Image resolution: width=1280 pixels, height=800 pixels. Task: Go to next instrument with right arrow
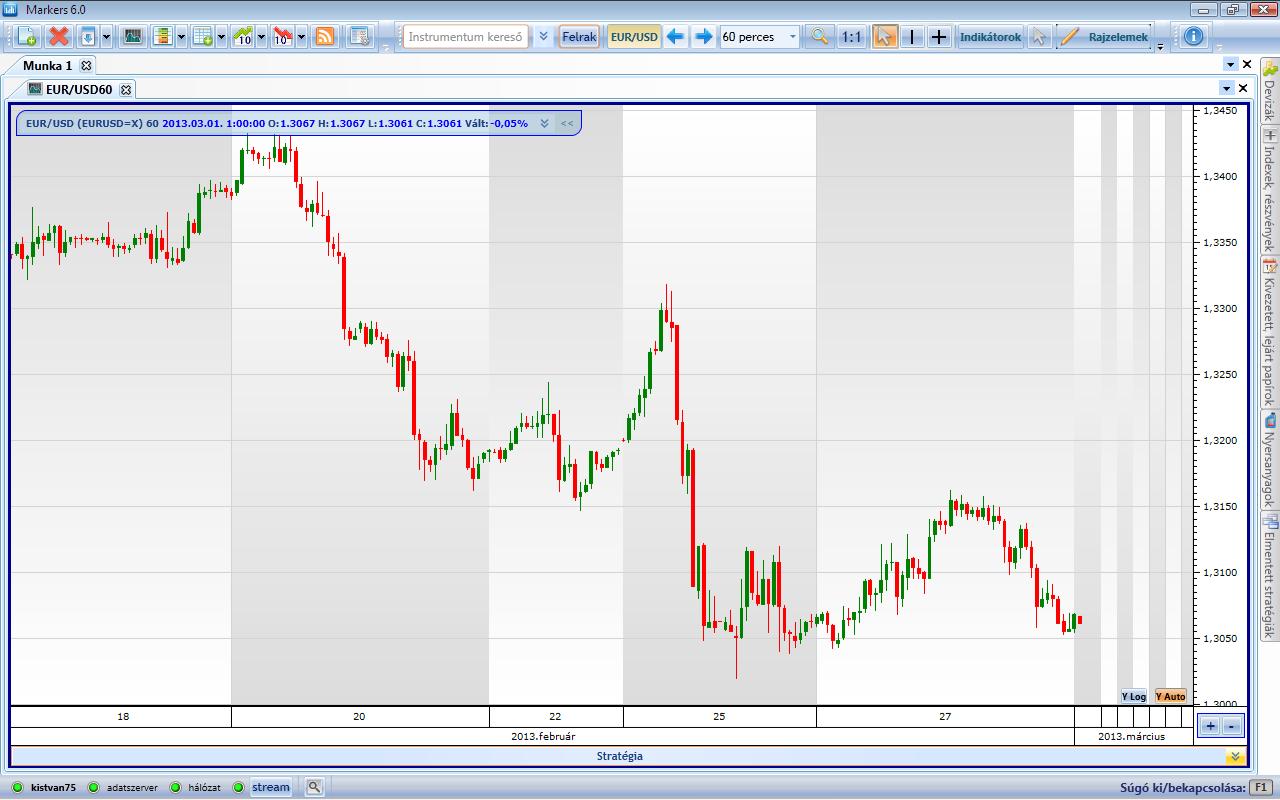[704, 37]
